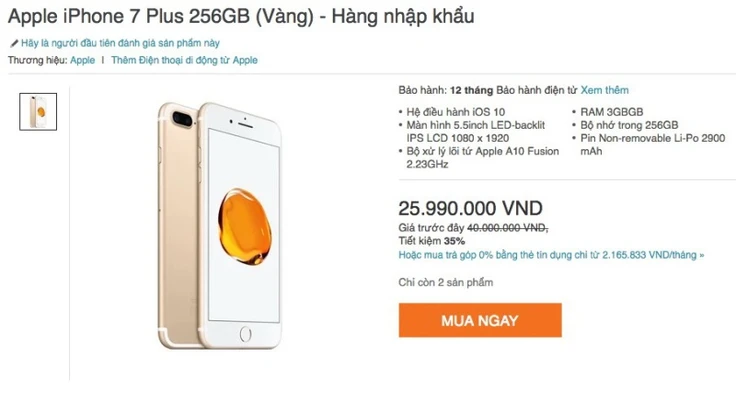Click the pencil review icon
Viewport: 736px width, 415px height.
pyautogui.click(x=14, y=44)
